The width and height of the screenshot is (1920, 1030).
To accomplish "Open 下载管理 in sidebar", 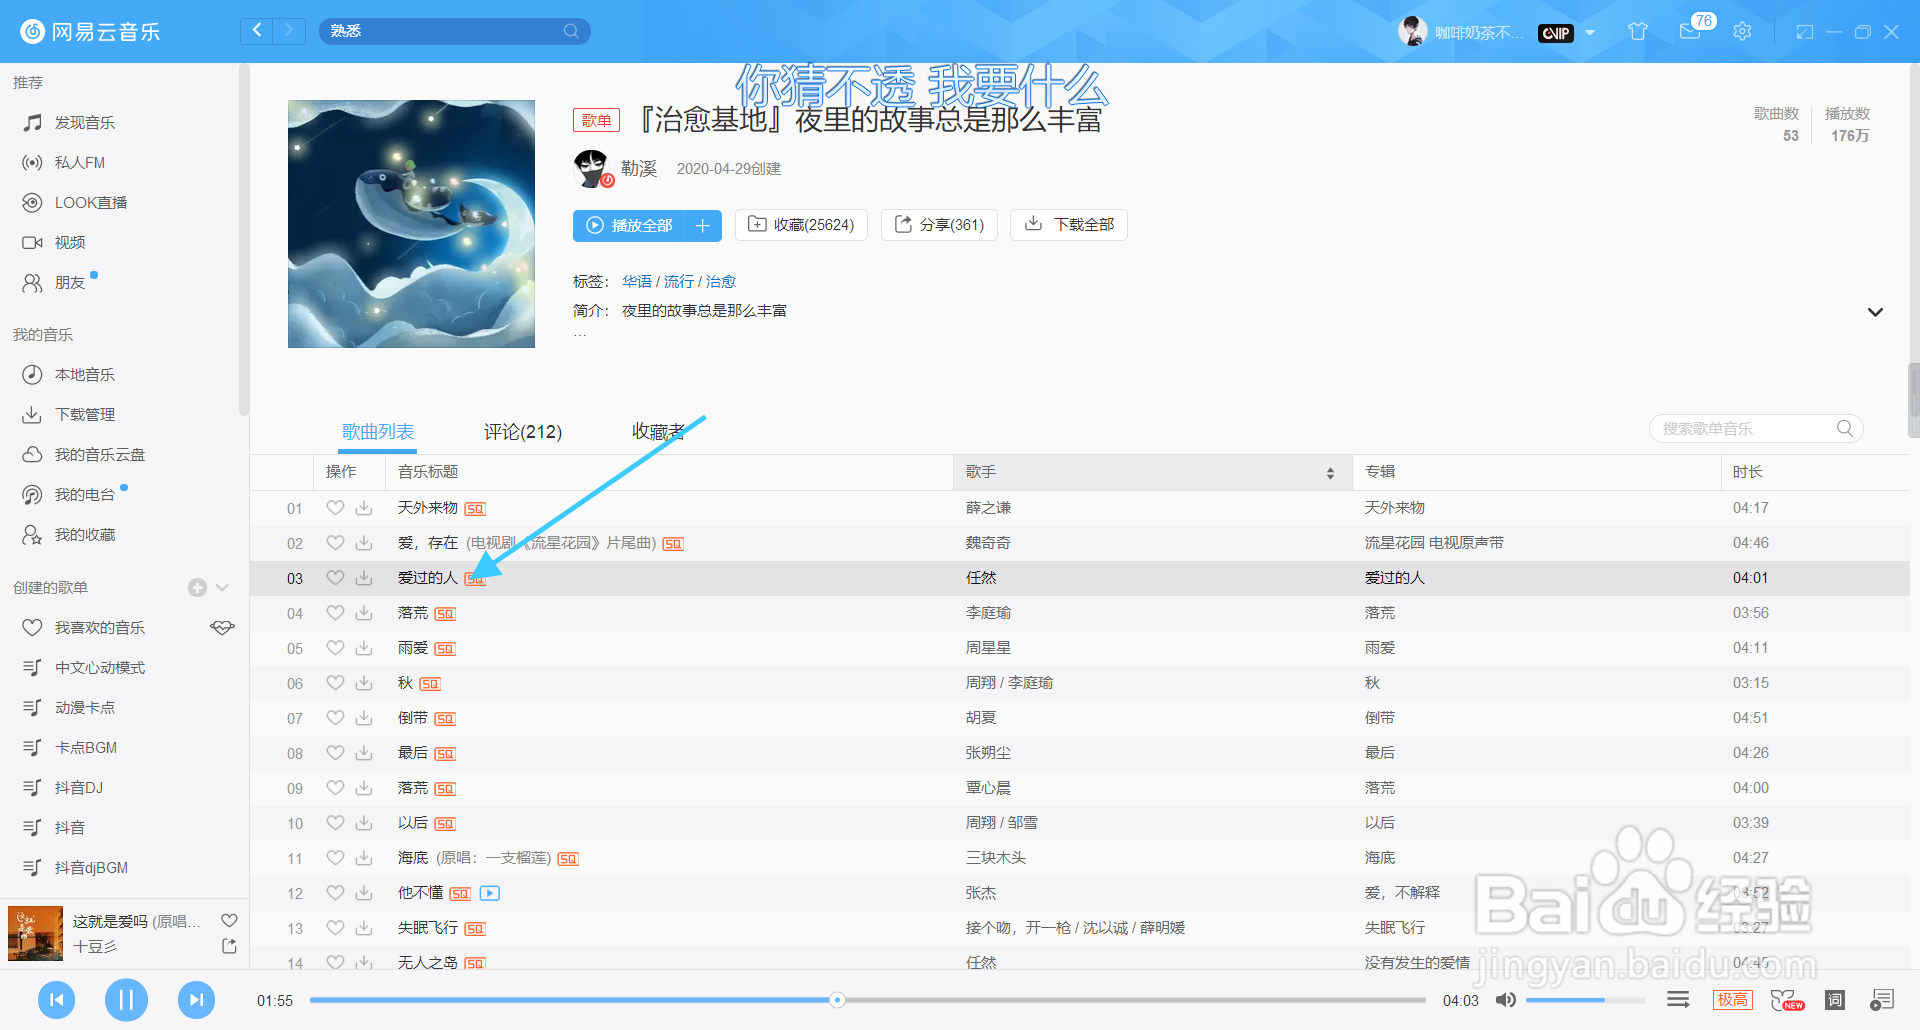I will (85, 414).
